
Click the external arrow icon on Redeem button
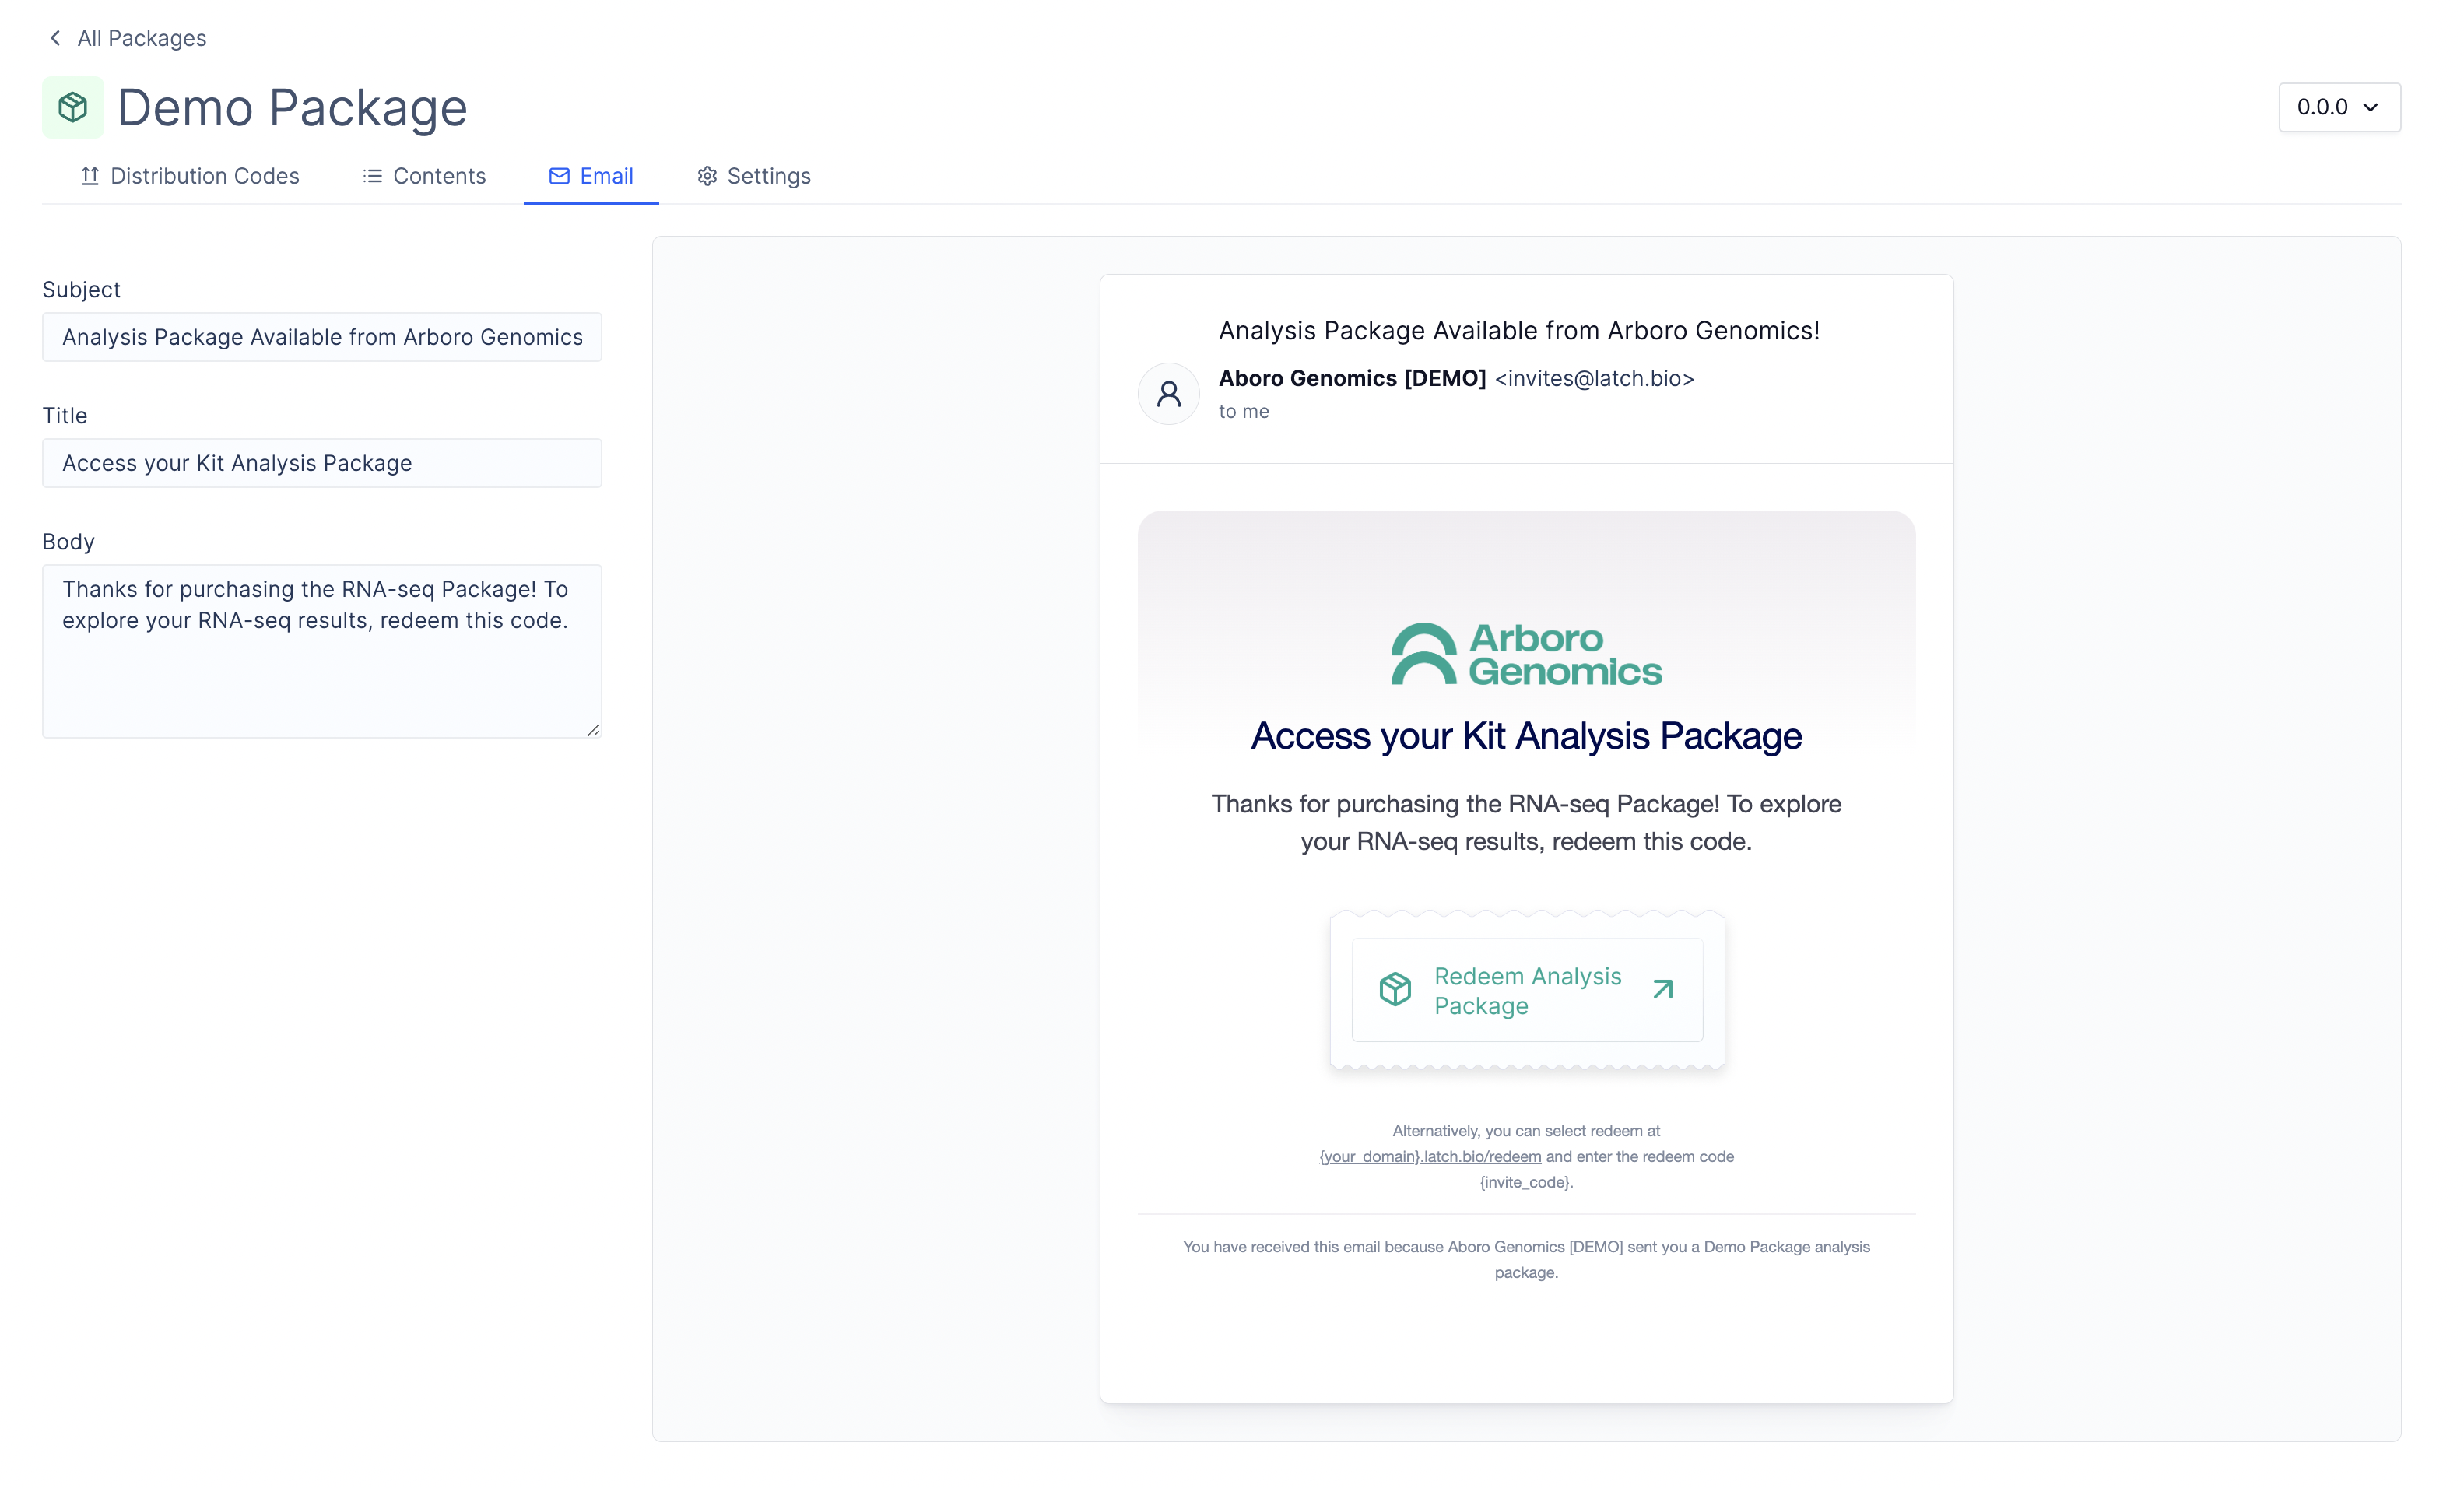coord(1663,989)
